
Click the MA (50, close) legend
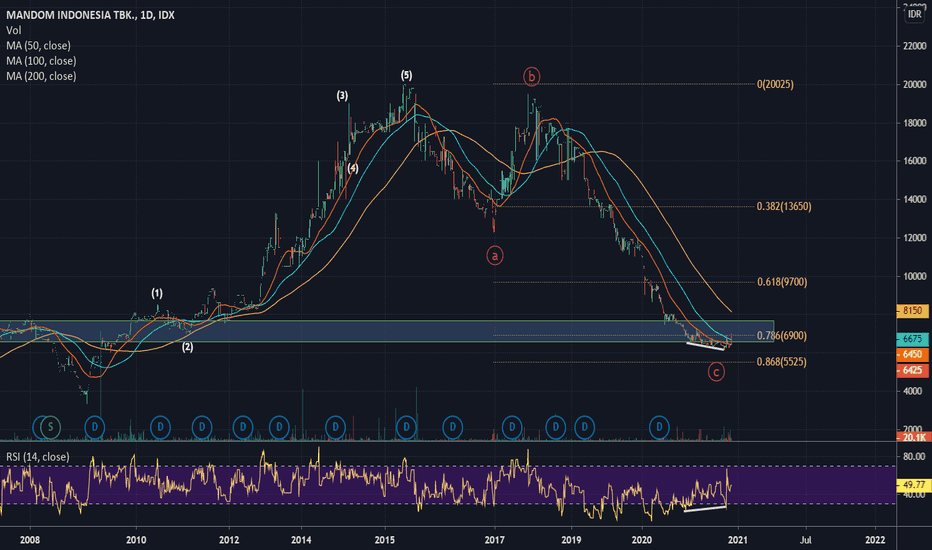point(38,46)
